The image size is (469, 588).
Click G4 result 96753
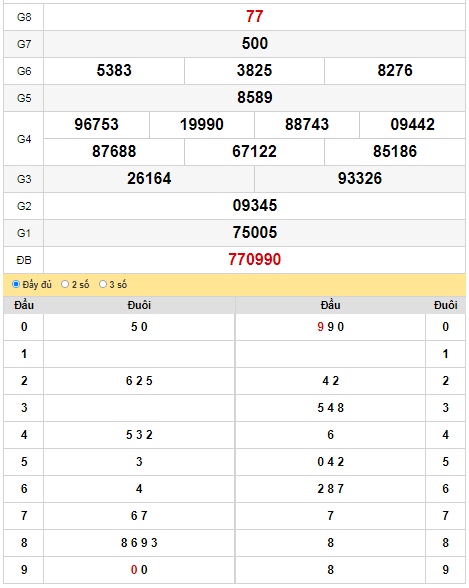coord(96,124)
